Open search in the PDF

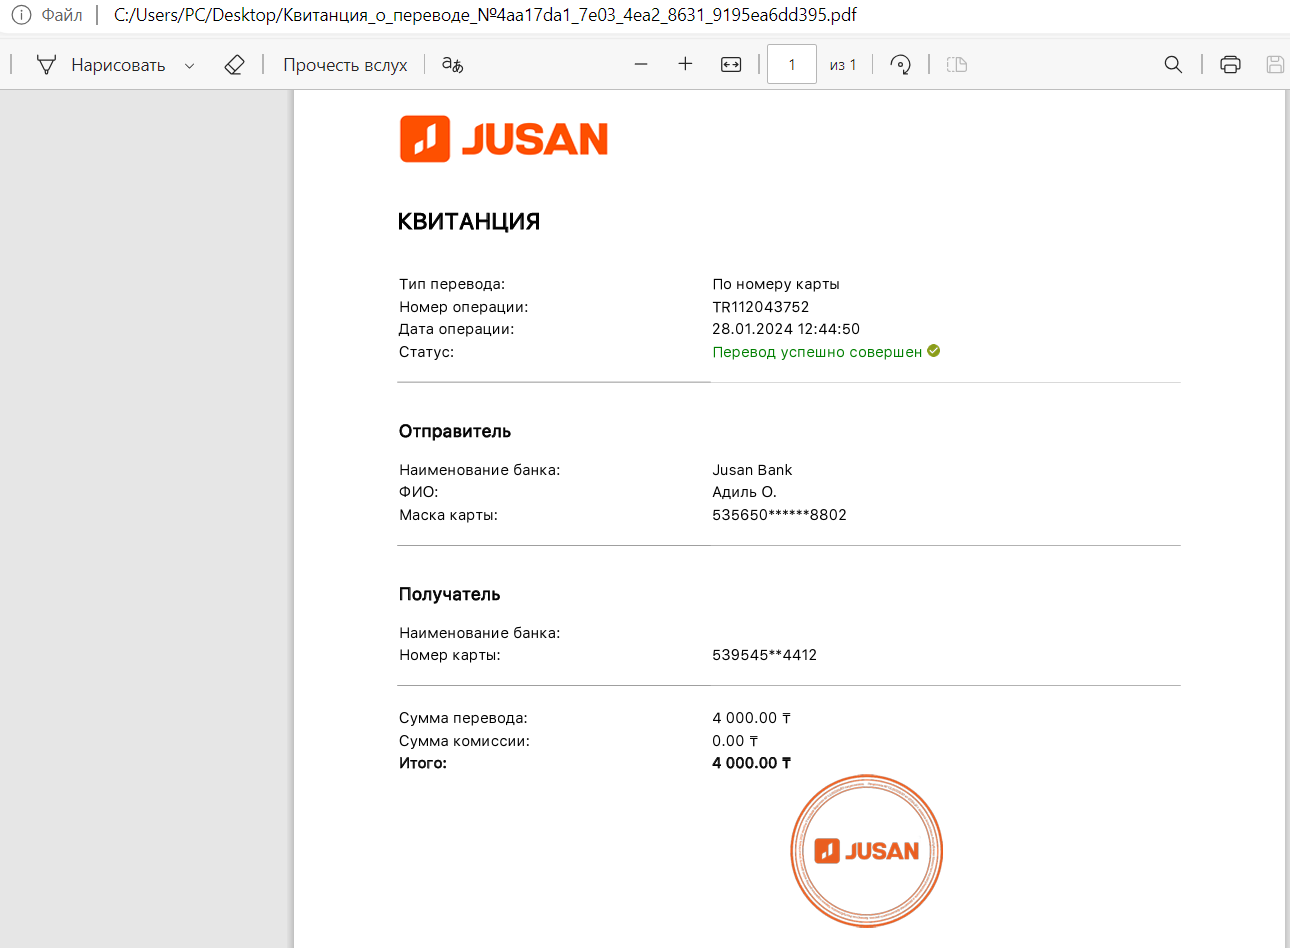pyautogui.click(x=1173, y=65)
